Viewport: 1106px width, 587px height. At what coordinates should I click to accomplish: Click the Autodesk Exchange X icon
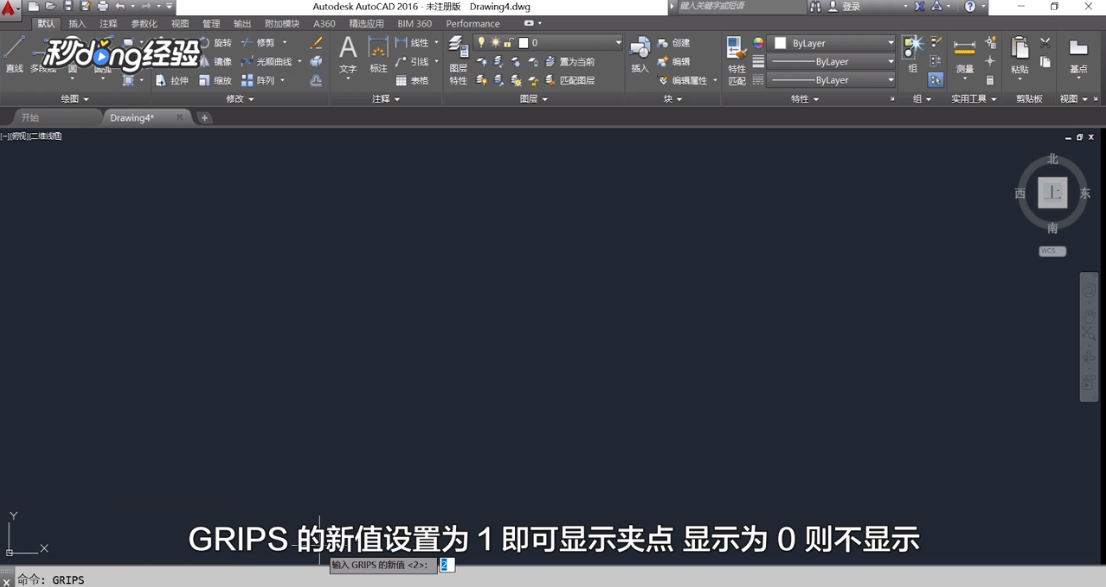point(919,6)
